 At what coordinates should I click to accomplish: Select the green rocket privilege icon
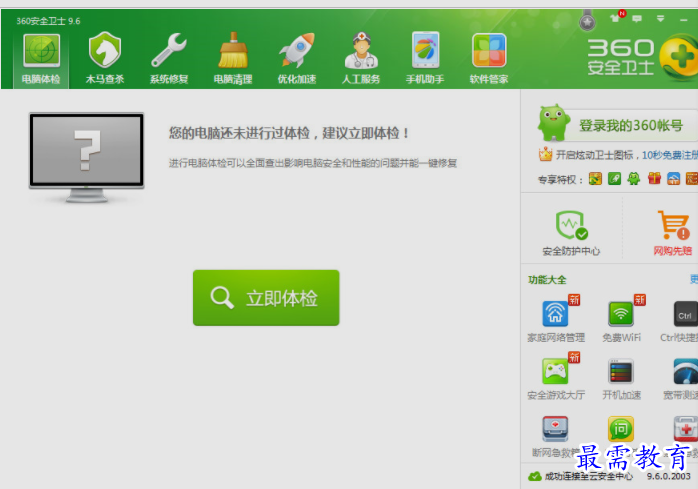click(x=614, y=179)
